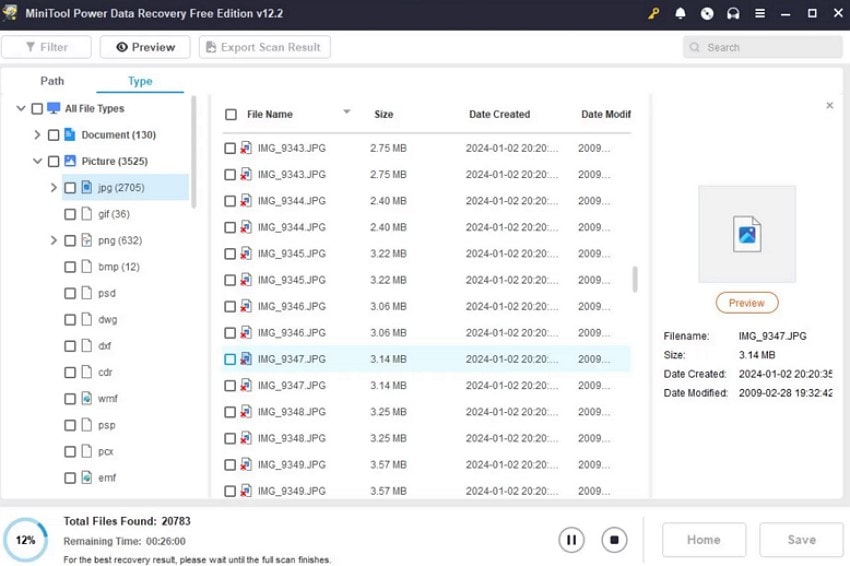Viewport: 850px width, 566px height.
Task: Click the pcx file type icon
Action: click(86, 451)
